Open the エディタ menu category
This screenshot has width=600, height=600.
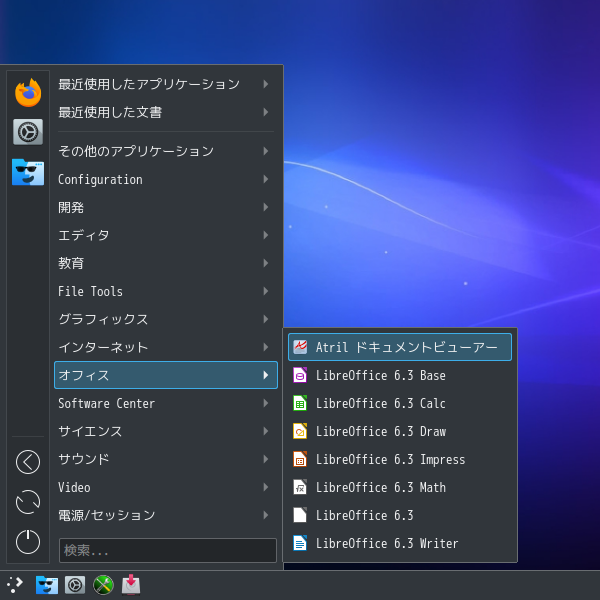[166, 235]
